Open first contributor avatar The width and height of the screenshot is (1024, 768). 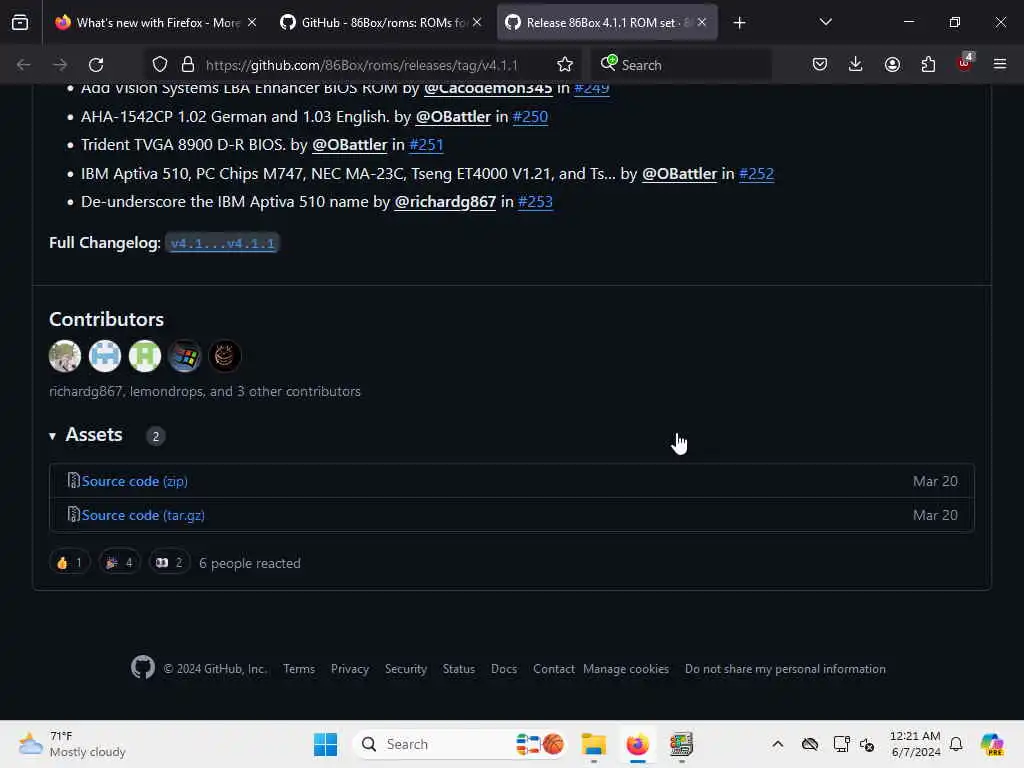65,357
